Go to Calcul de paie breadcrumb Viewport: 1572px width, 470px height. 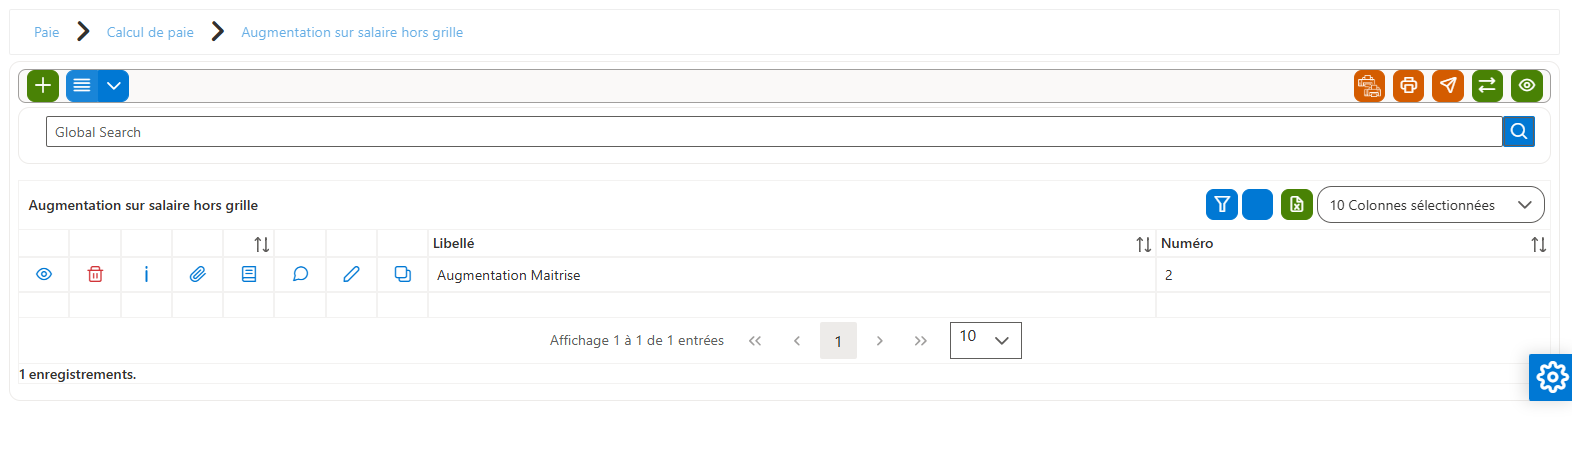point(150,32)
